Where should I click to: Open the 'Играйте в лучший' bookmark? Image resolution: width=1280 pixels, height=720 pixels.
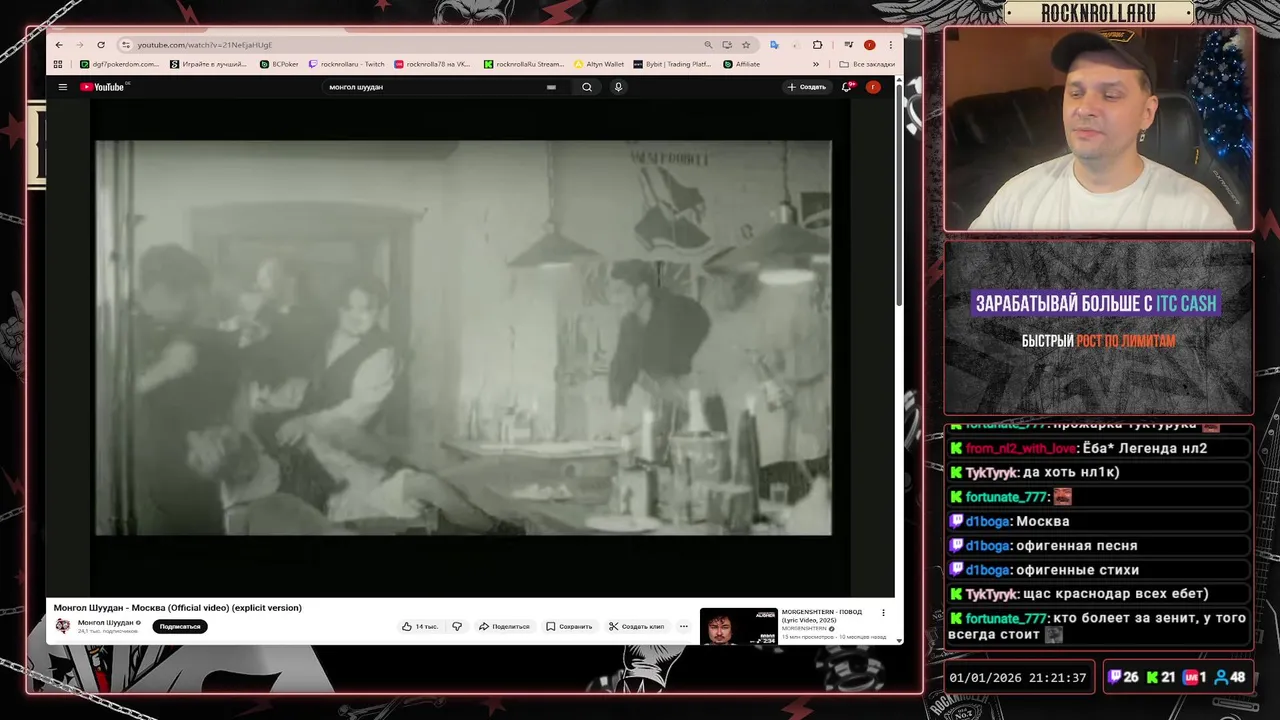coord(208,64)
